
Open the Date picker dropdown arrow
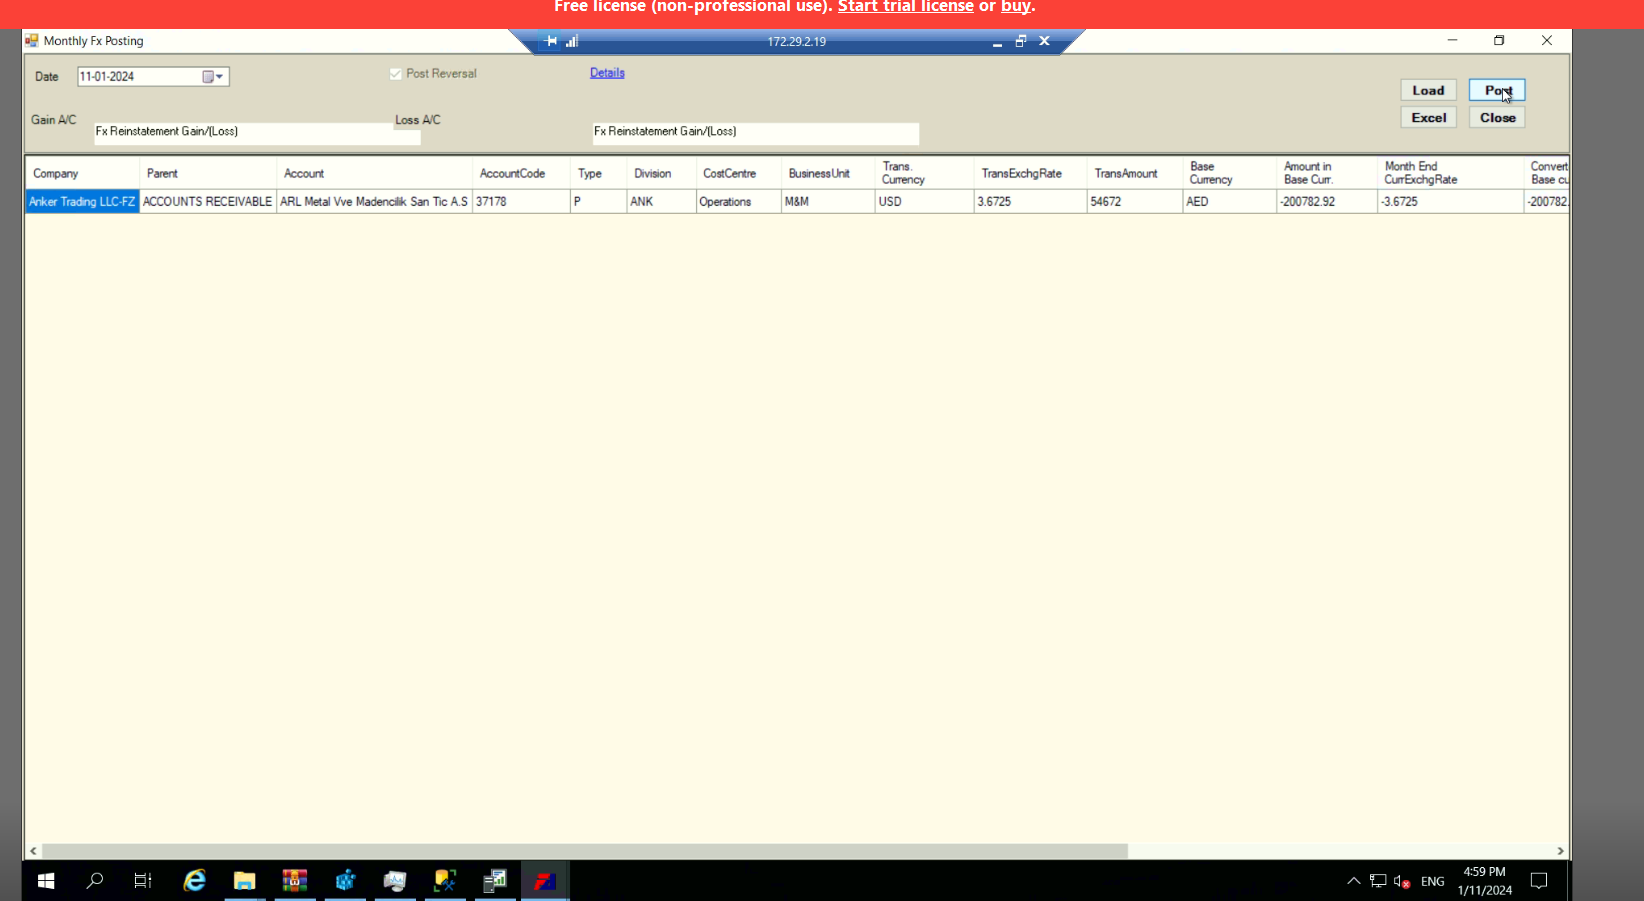click(219, 77)
